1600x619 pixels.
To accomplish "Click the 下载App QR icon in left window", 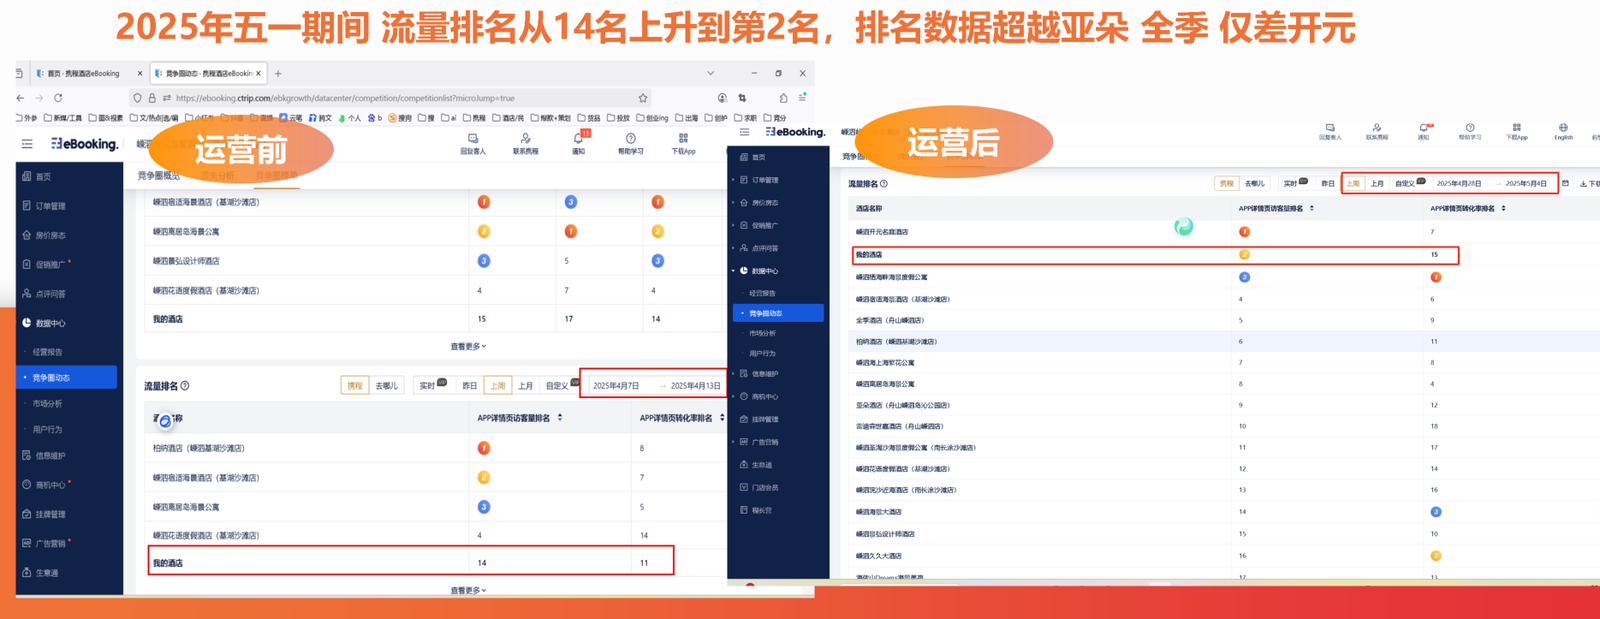I will 683,140.
